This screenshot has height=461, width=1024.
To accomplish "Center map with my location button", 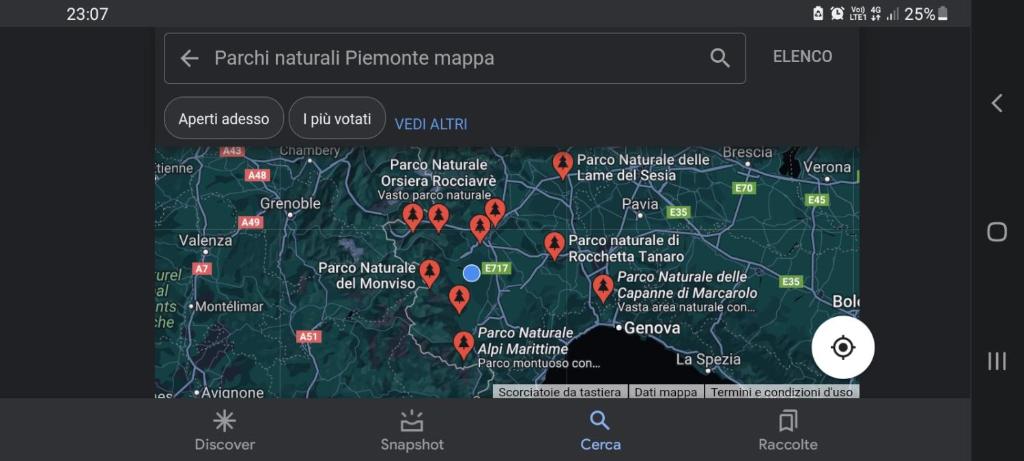I will 842,347.
